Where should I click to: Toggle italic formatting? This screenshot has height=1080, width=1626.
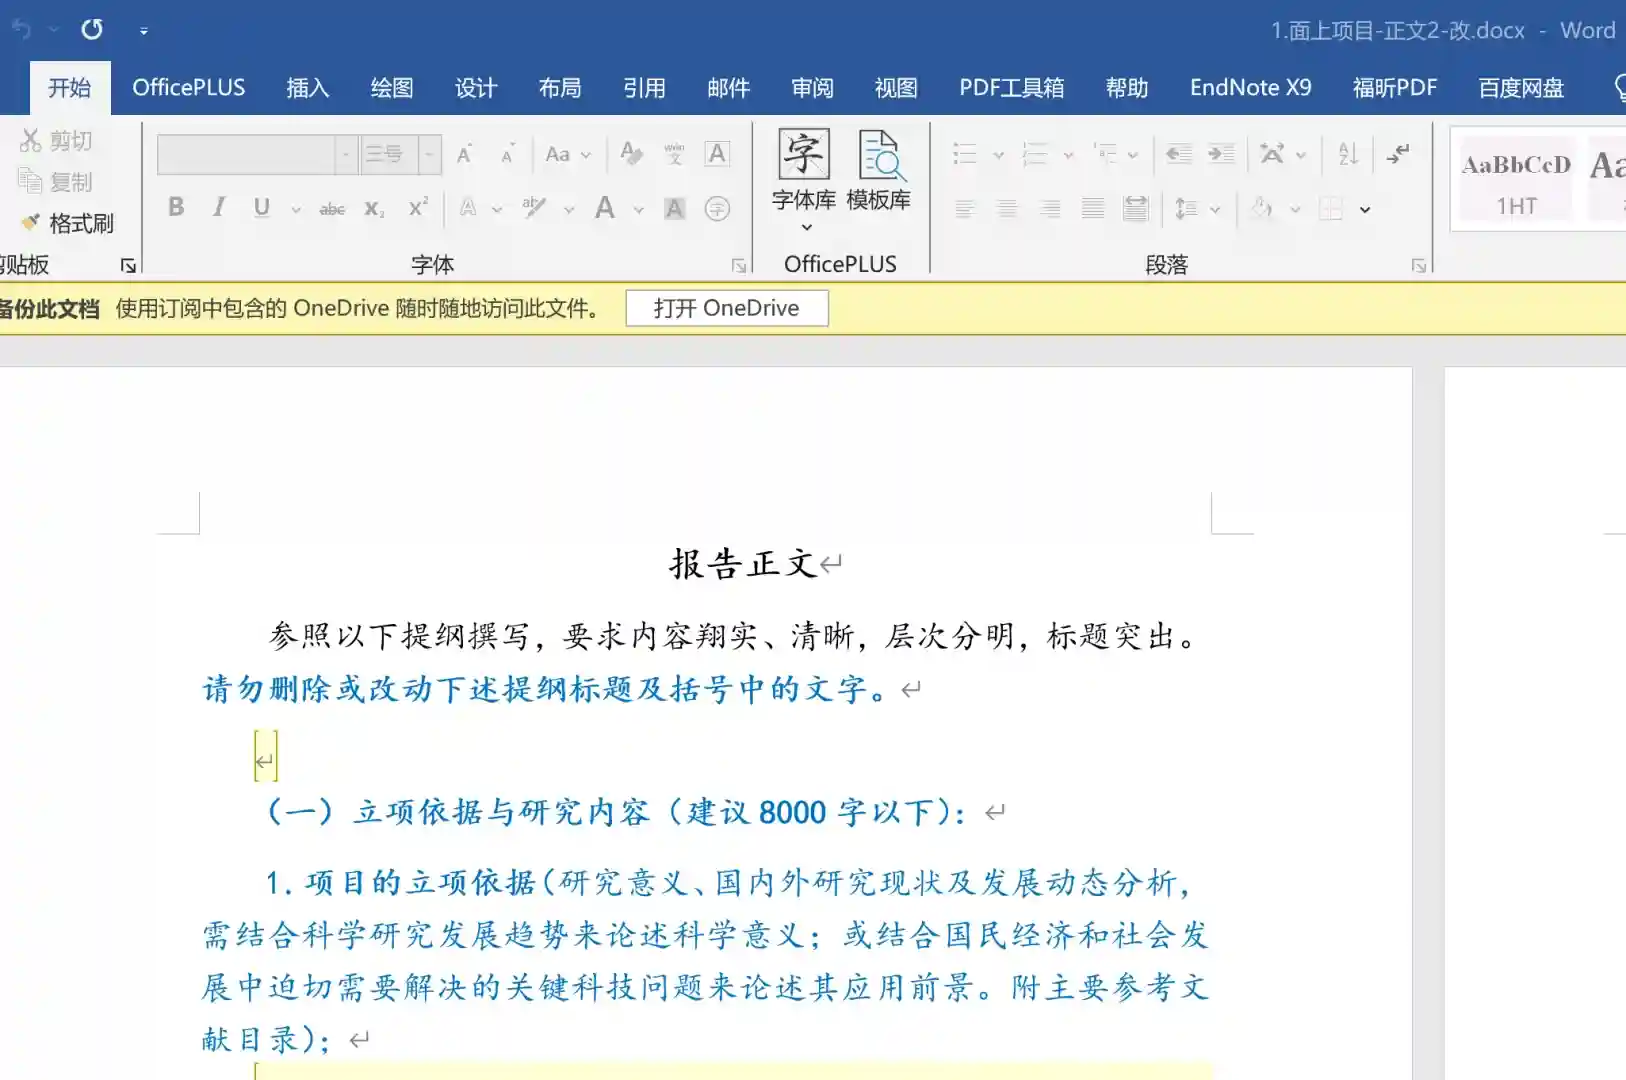tap(219, 208)
